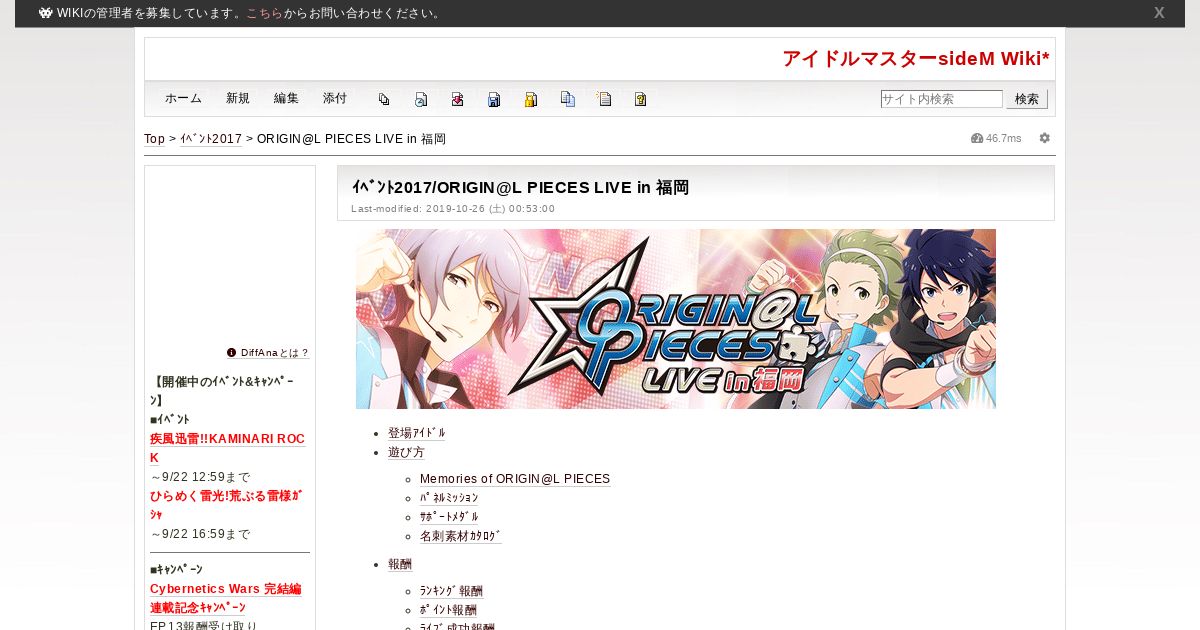Click the DiffAnaとは？ link
The height and width of the screenshot is (630, 1200).
tap(275, 353)
